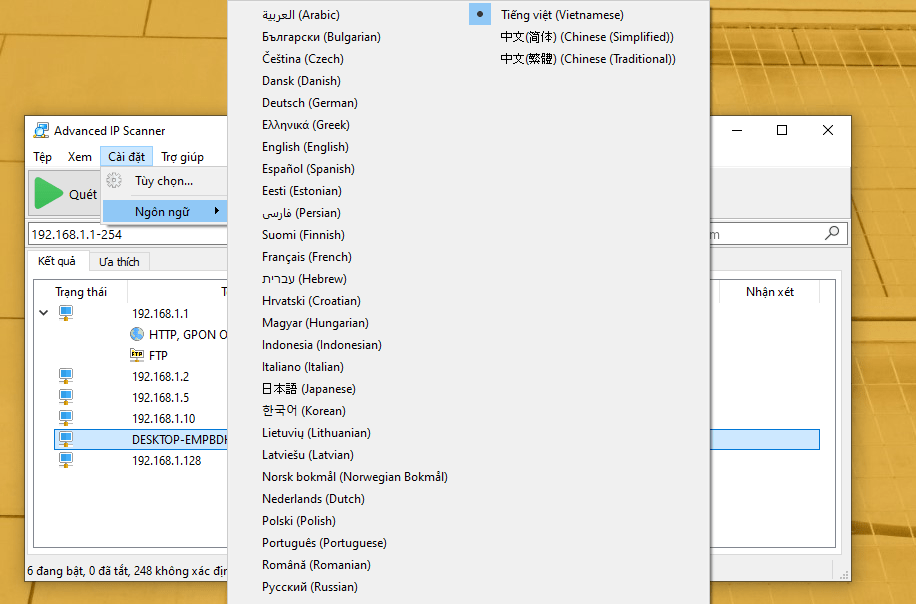The height and width of the screenshot is (604, 916).
Task: Switch language to Français (French)
Action: (307, 256)
